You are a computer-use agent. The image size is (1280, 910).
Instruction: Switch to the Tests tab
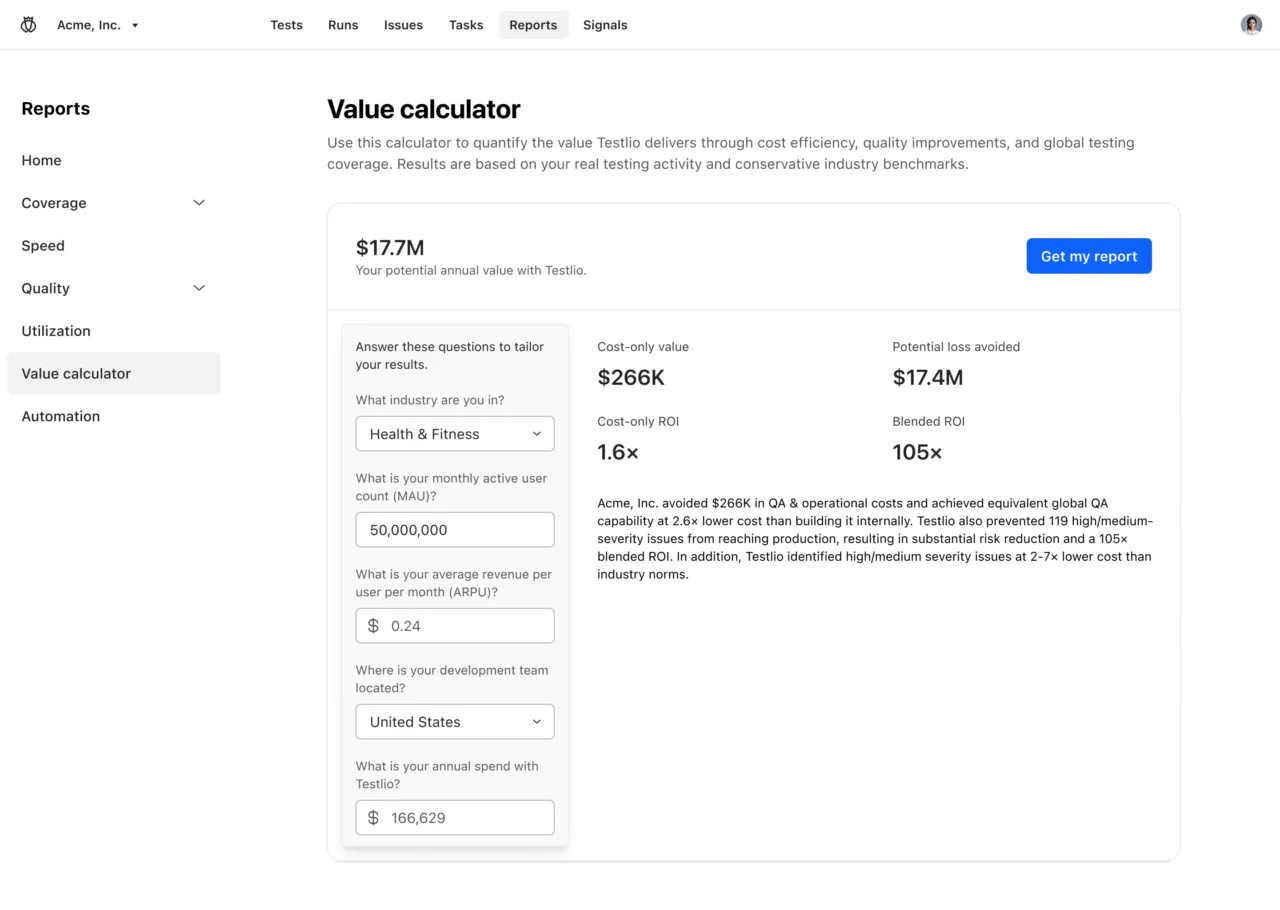point(287,25)
